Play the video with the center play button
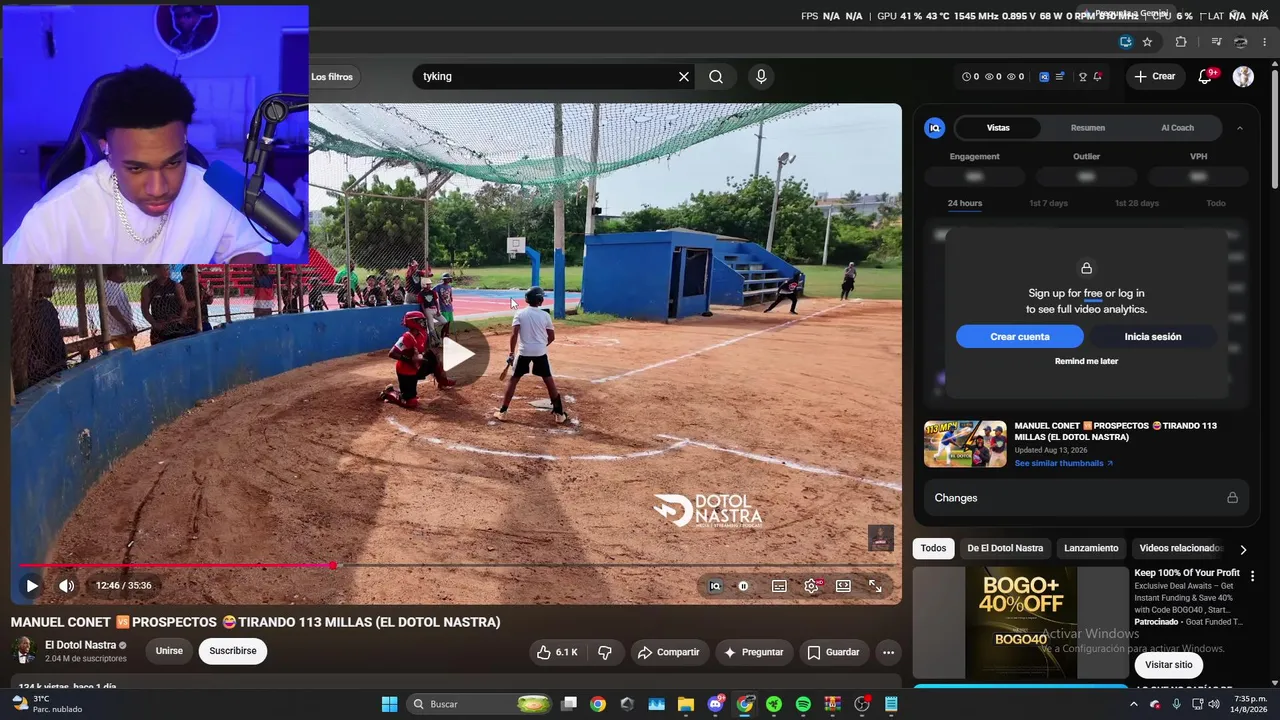Image resolution: width=1280 pixels, height=720 pixels. pos(459,354)
